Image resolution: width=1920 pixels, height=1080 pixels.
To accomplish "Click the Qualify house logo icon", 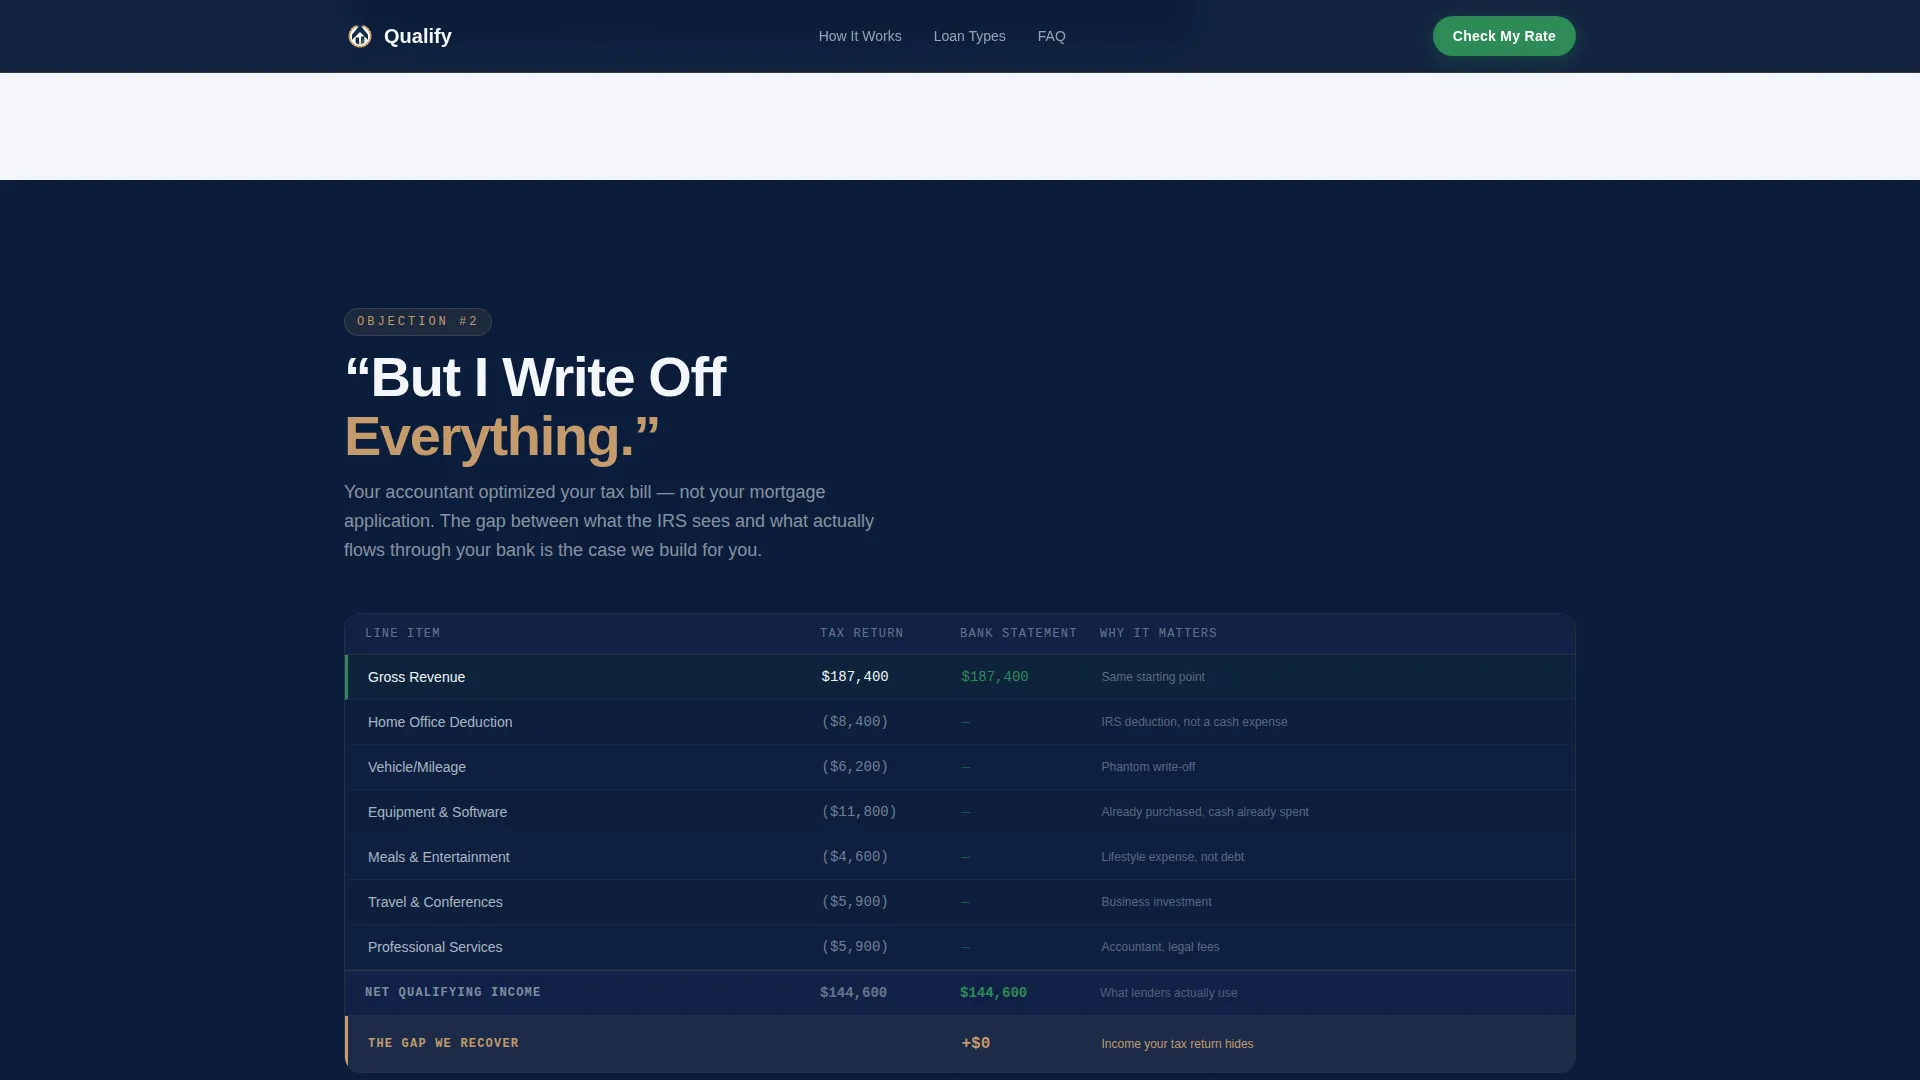I will [360, 36].
